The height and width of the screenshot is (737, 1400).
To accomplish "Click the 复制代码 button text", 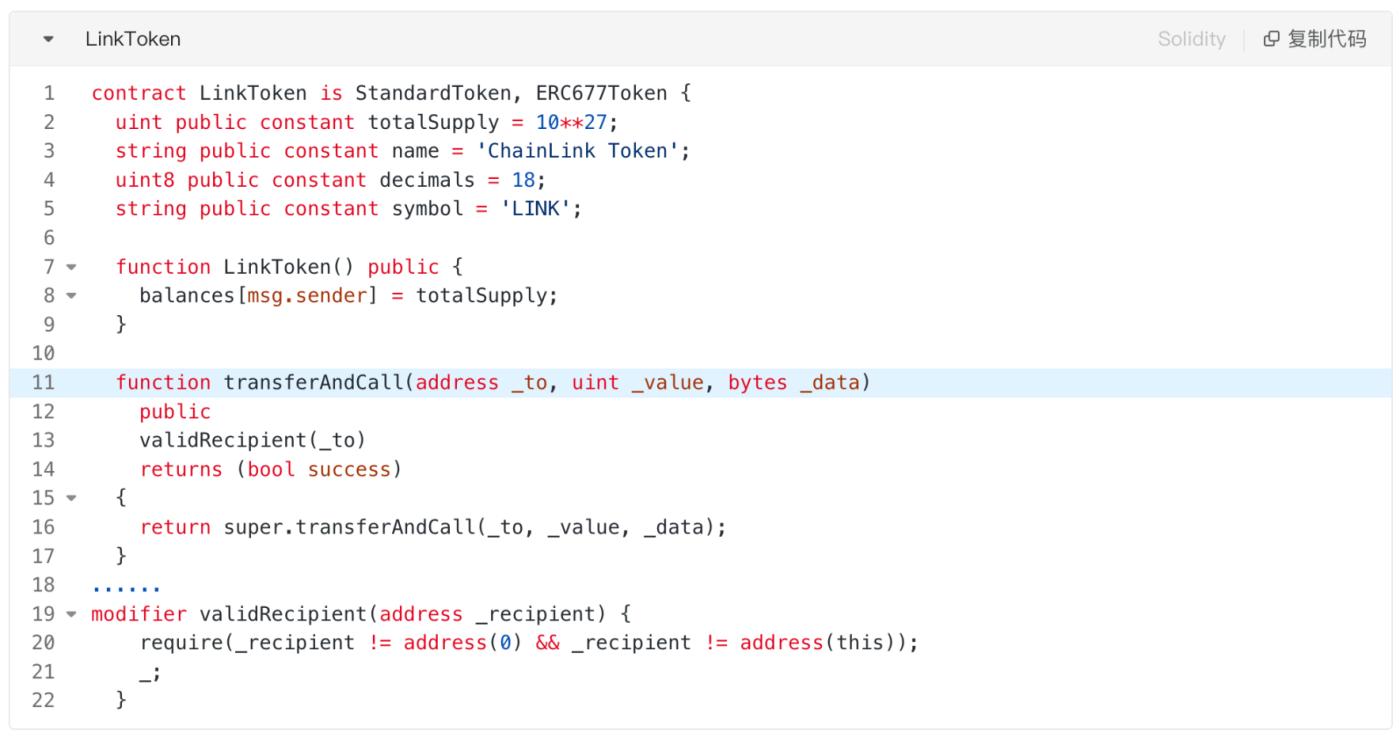I will click(x=1326, y=40).
